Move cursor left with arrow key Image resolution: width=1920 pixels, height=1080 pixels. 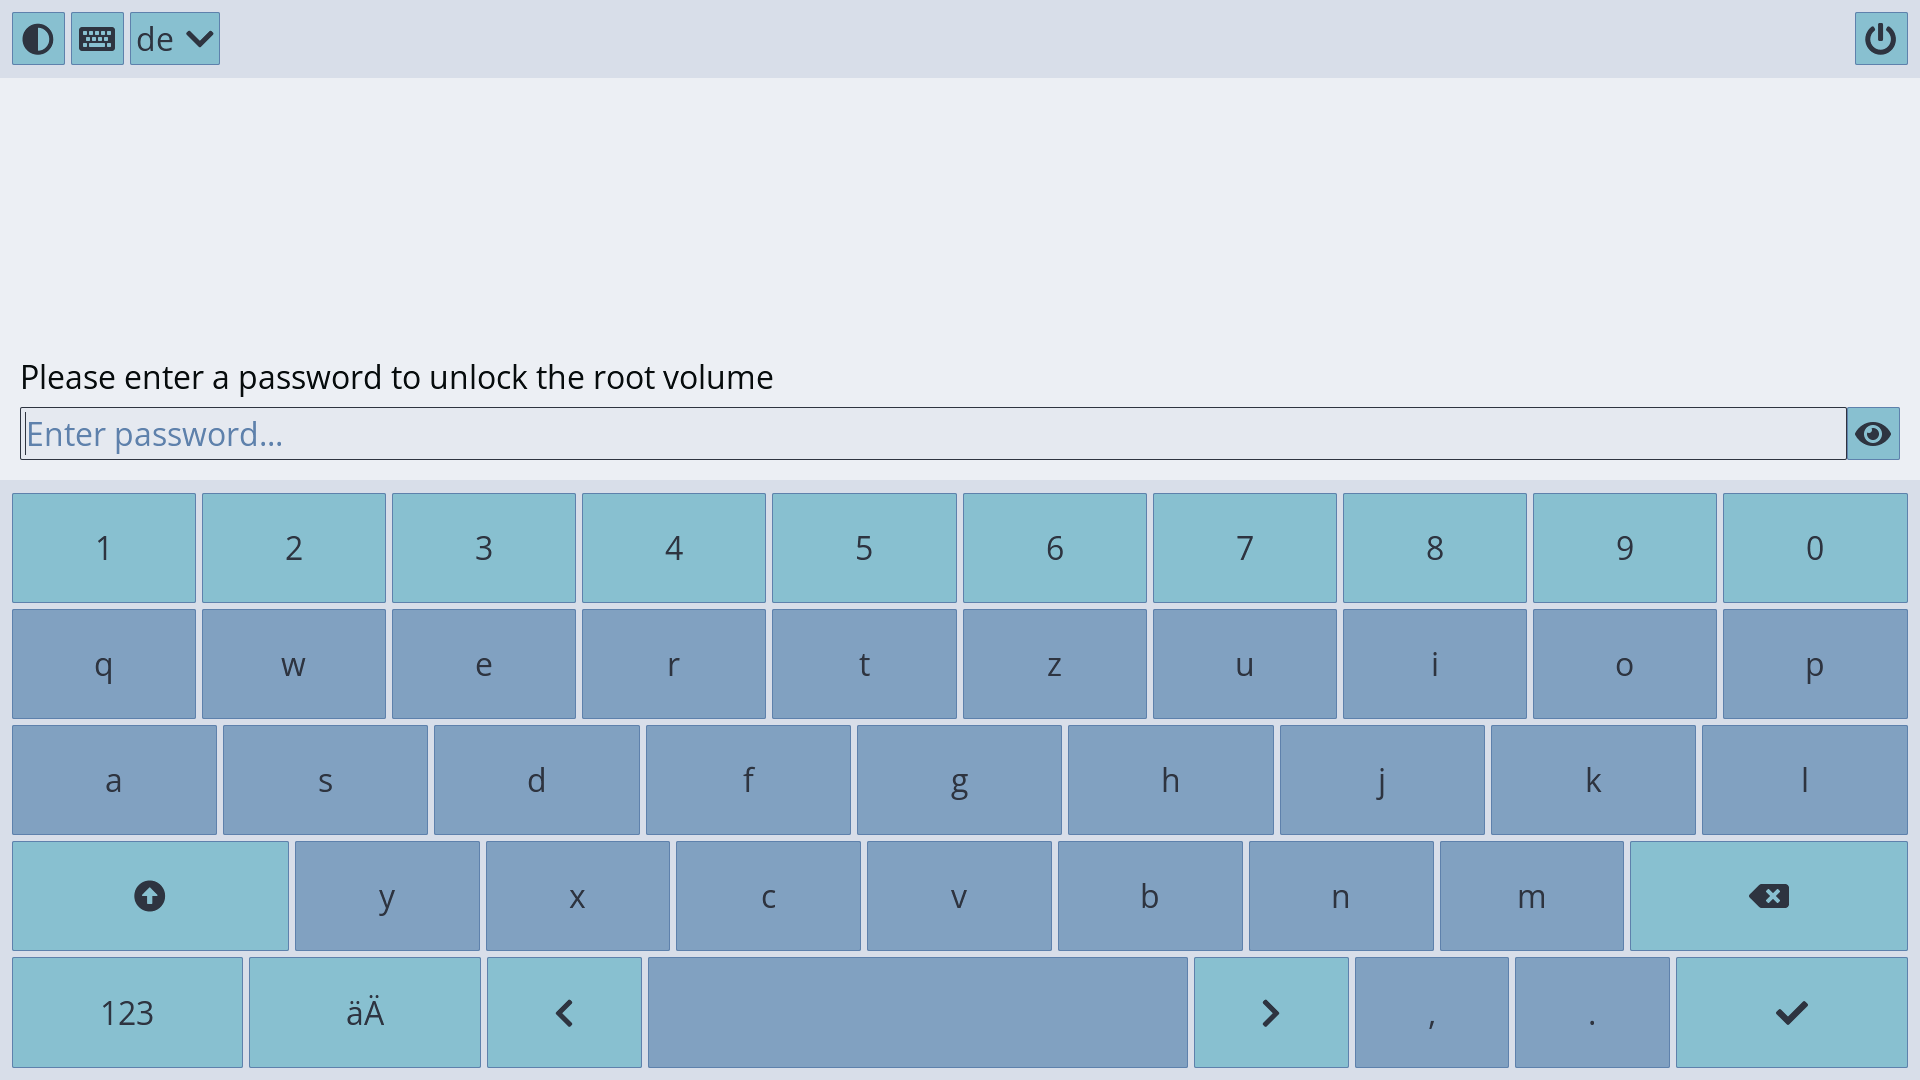pos(564,1012)
